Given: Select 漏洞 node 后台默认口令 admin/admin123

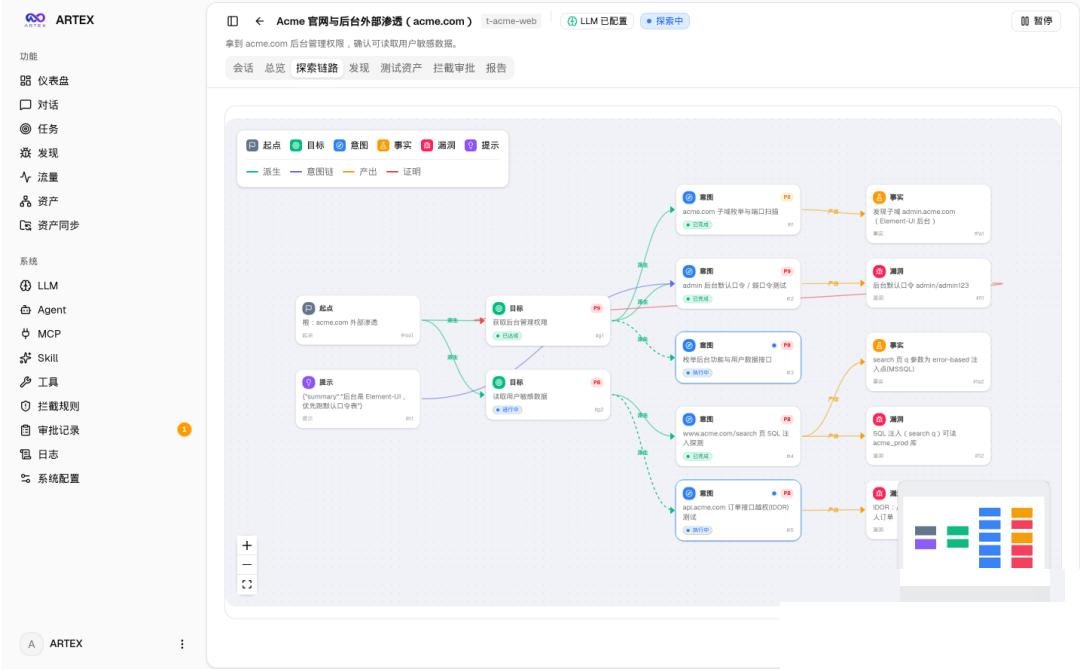Looking at the screenshot, I should [928, 284].
